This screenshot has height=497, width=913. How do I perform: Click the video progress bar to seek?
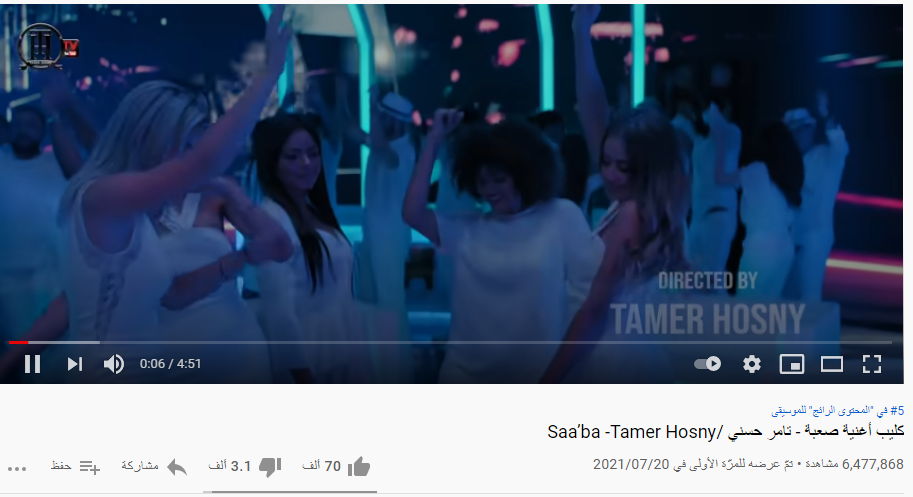tap(450, 342)
